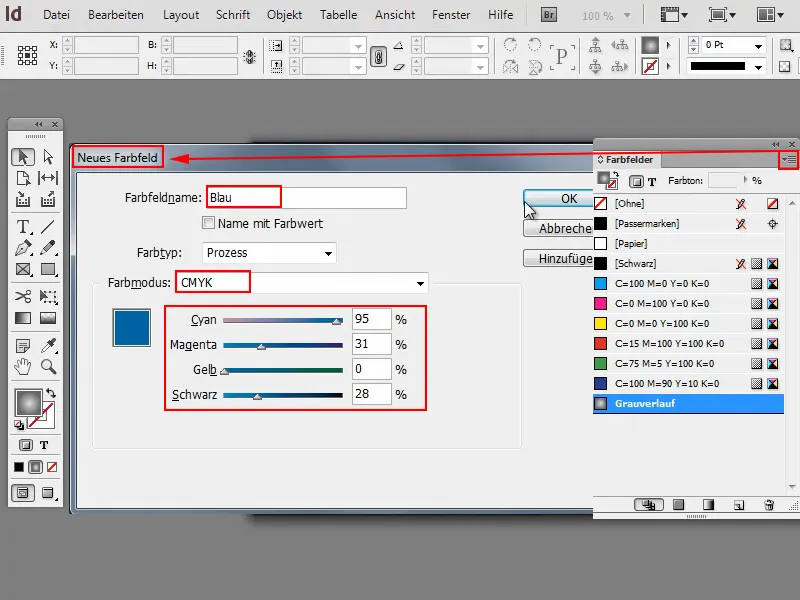The height and width of the screenshot is (600, 800).
Task: Select the Grauverlauf swatch row
Action: 688,404
